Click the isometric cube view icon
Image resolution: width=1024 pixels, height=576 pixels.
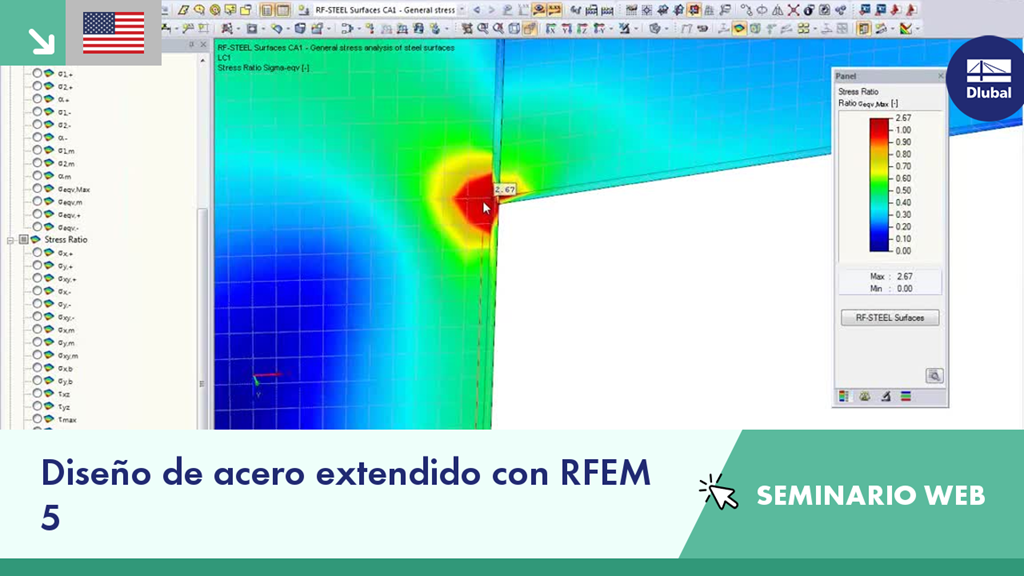514,28
